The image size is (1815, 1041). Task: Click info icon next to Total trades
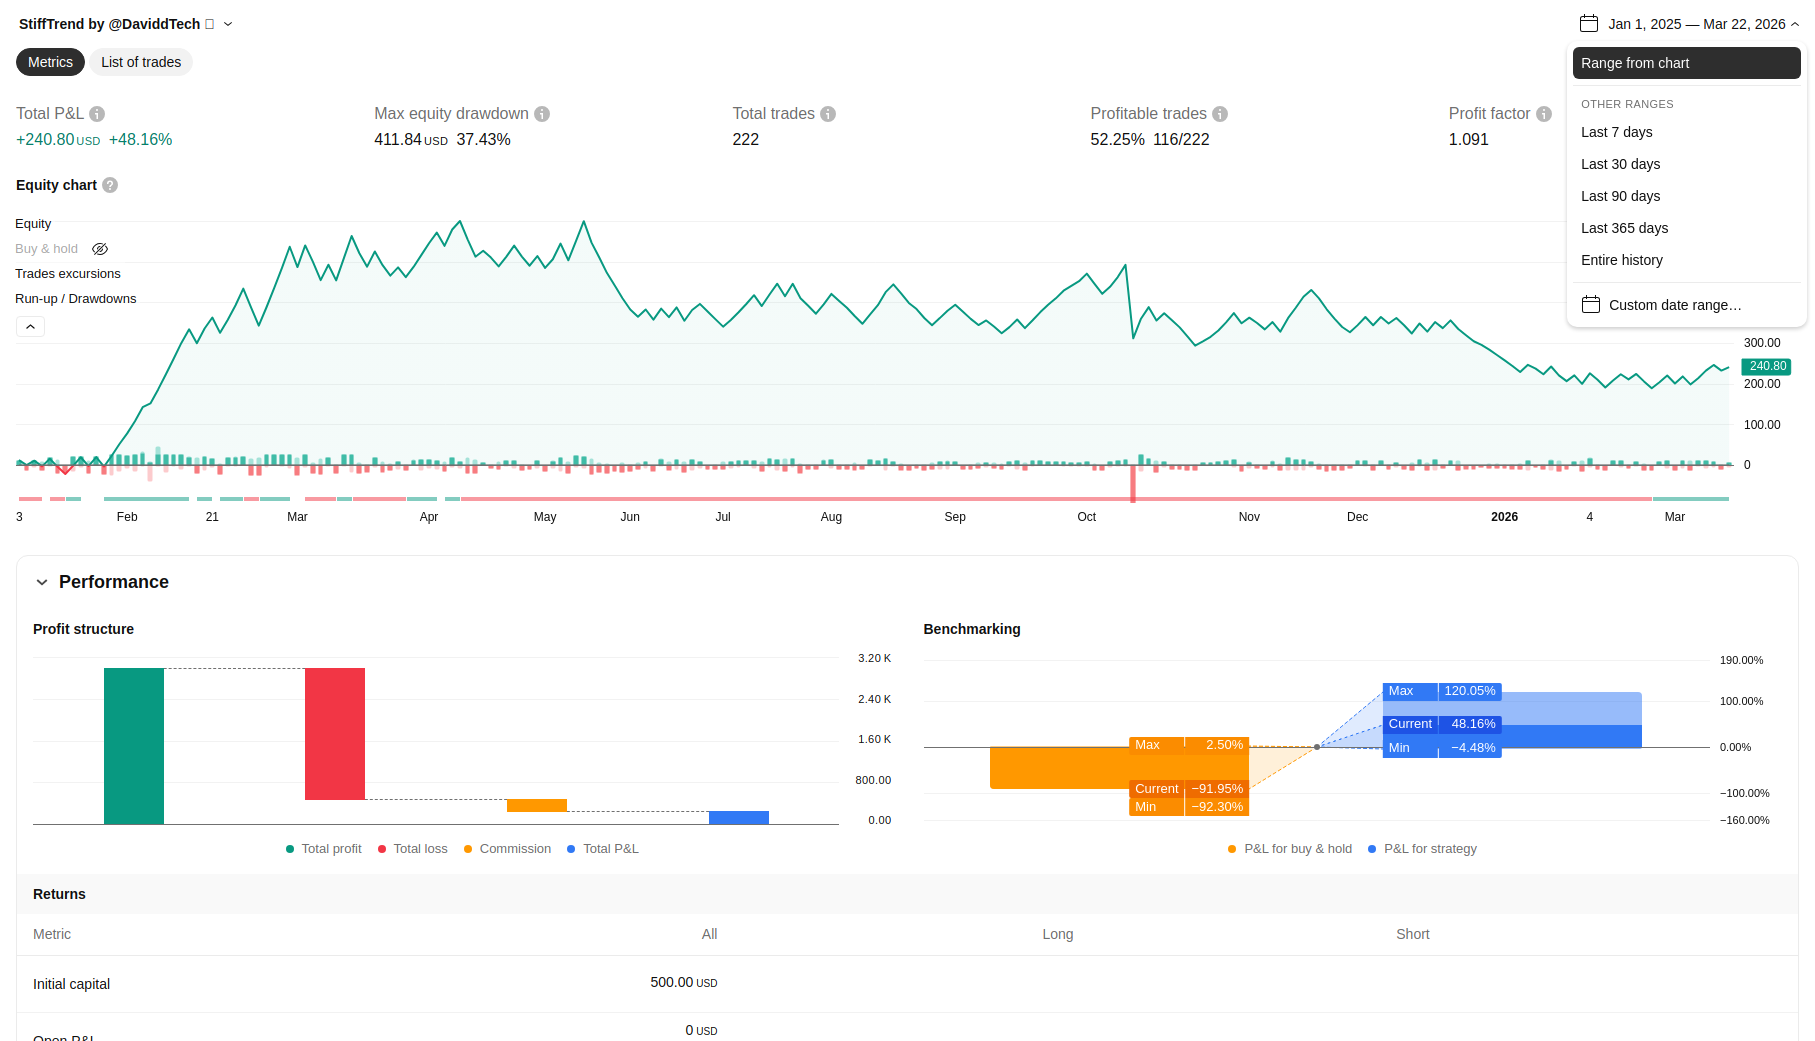tap(828, 114)
